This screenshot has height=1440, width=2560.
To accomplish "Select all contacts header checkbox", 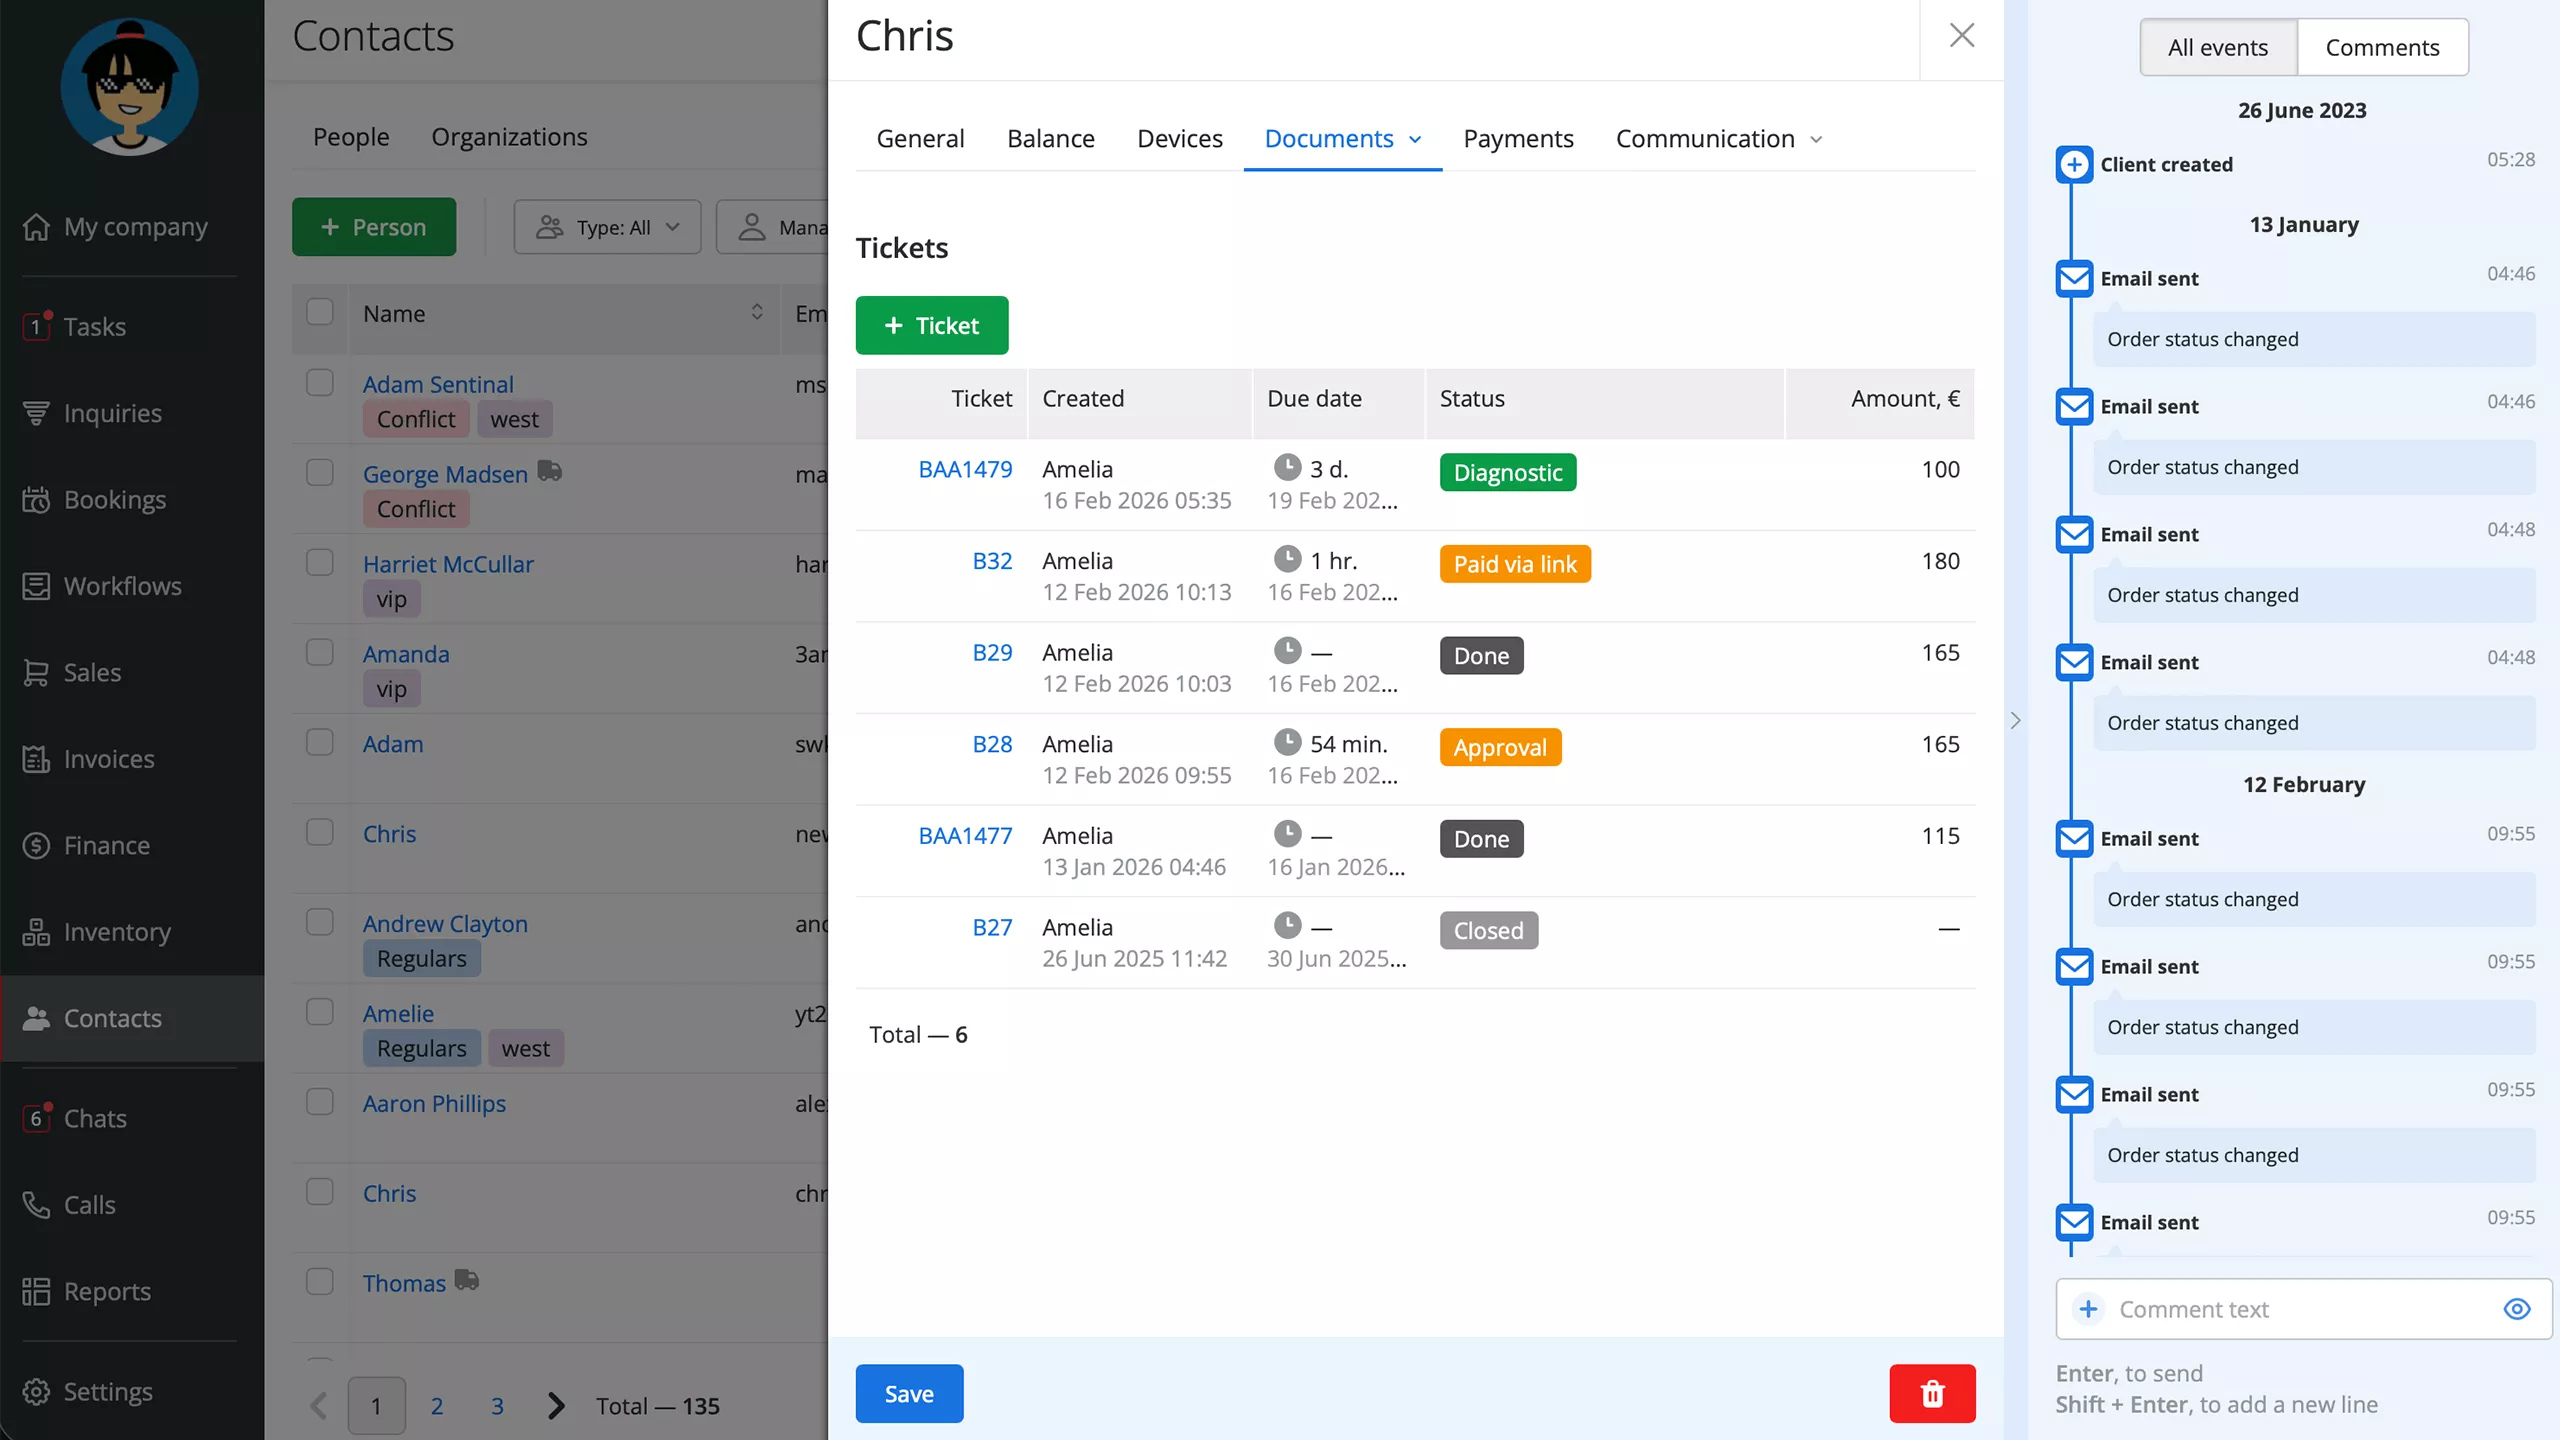I will pos(320,312).
